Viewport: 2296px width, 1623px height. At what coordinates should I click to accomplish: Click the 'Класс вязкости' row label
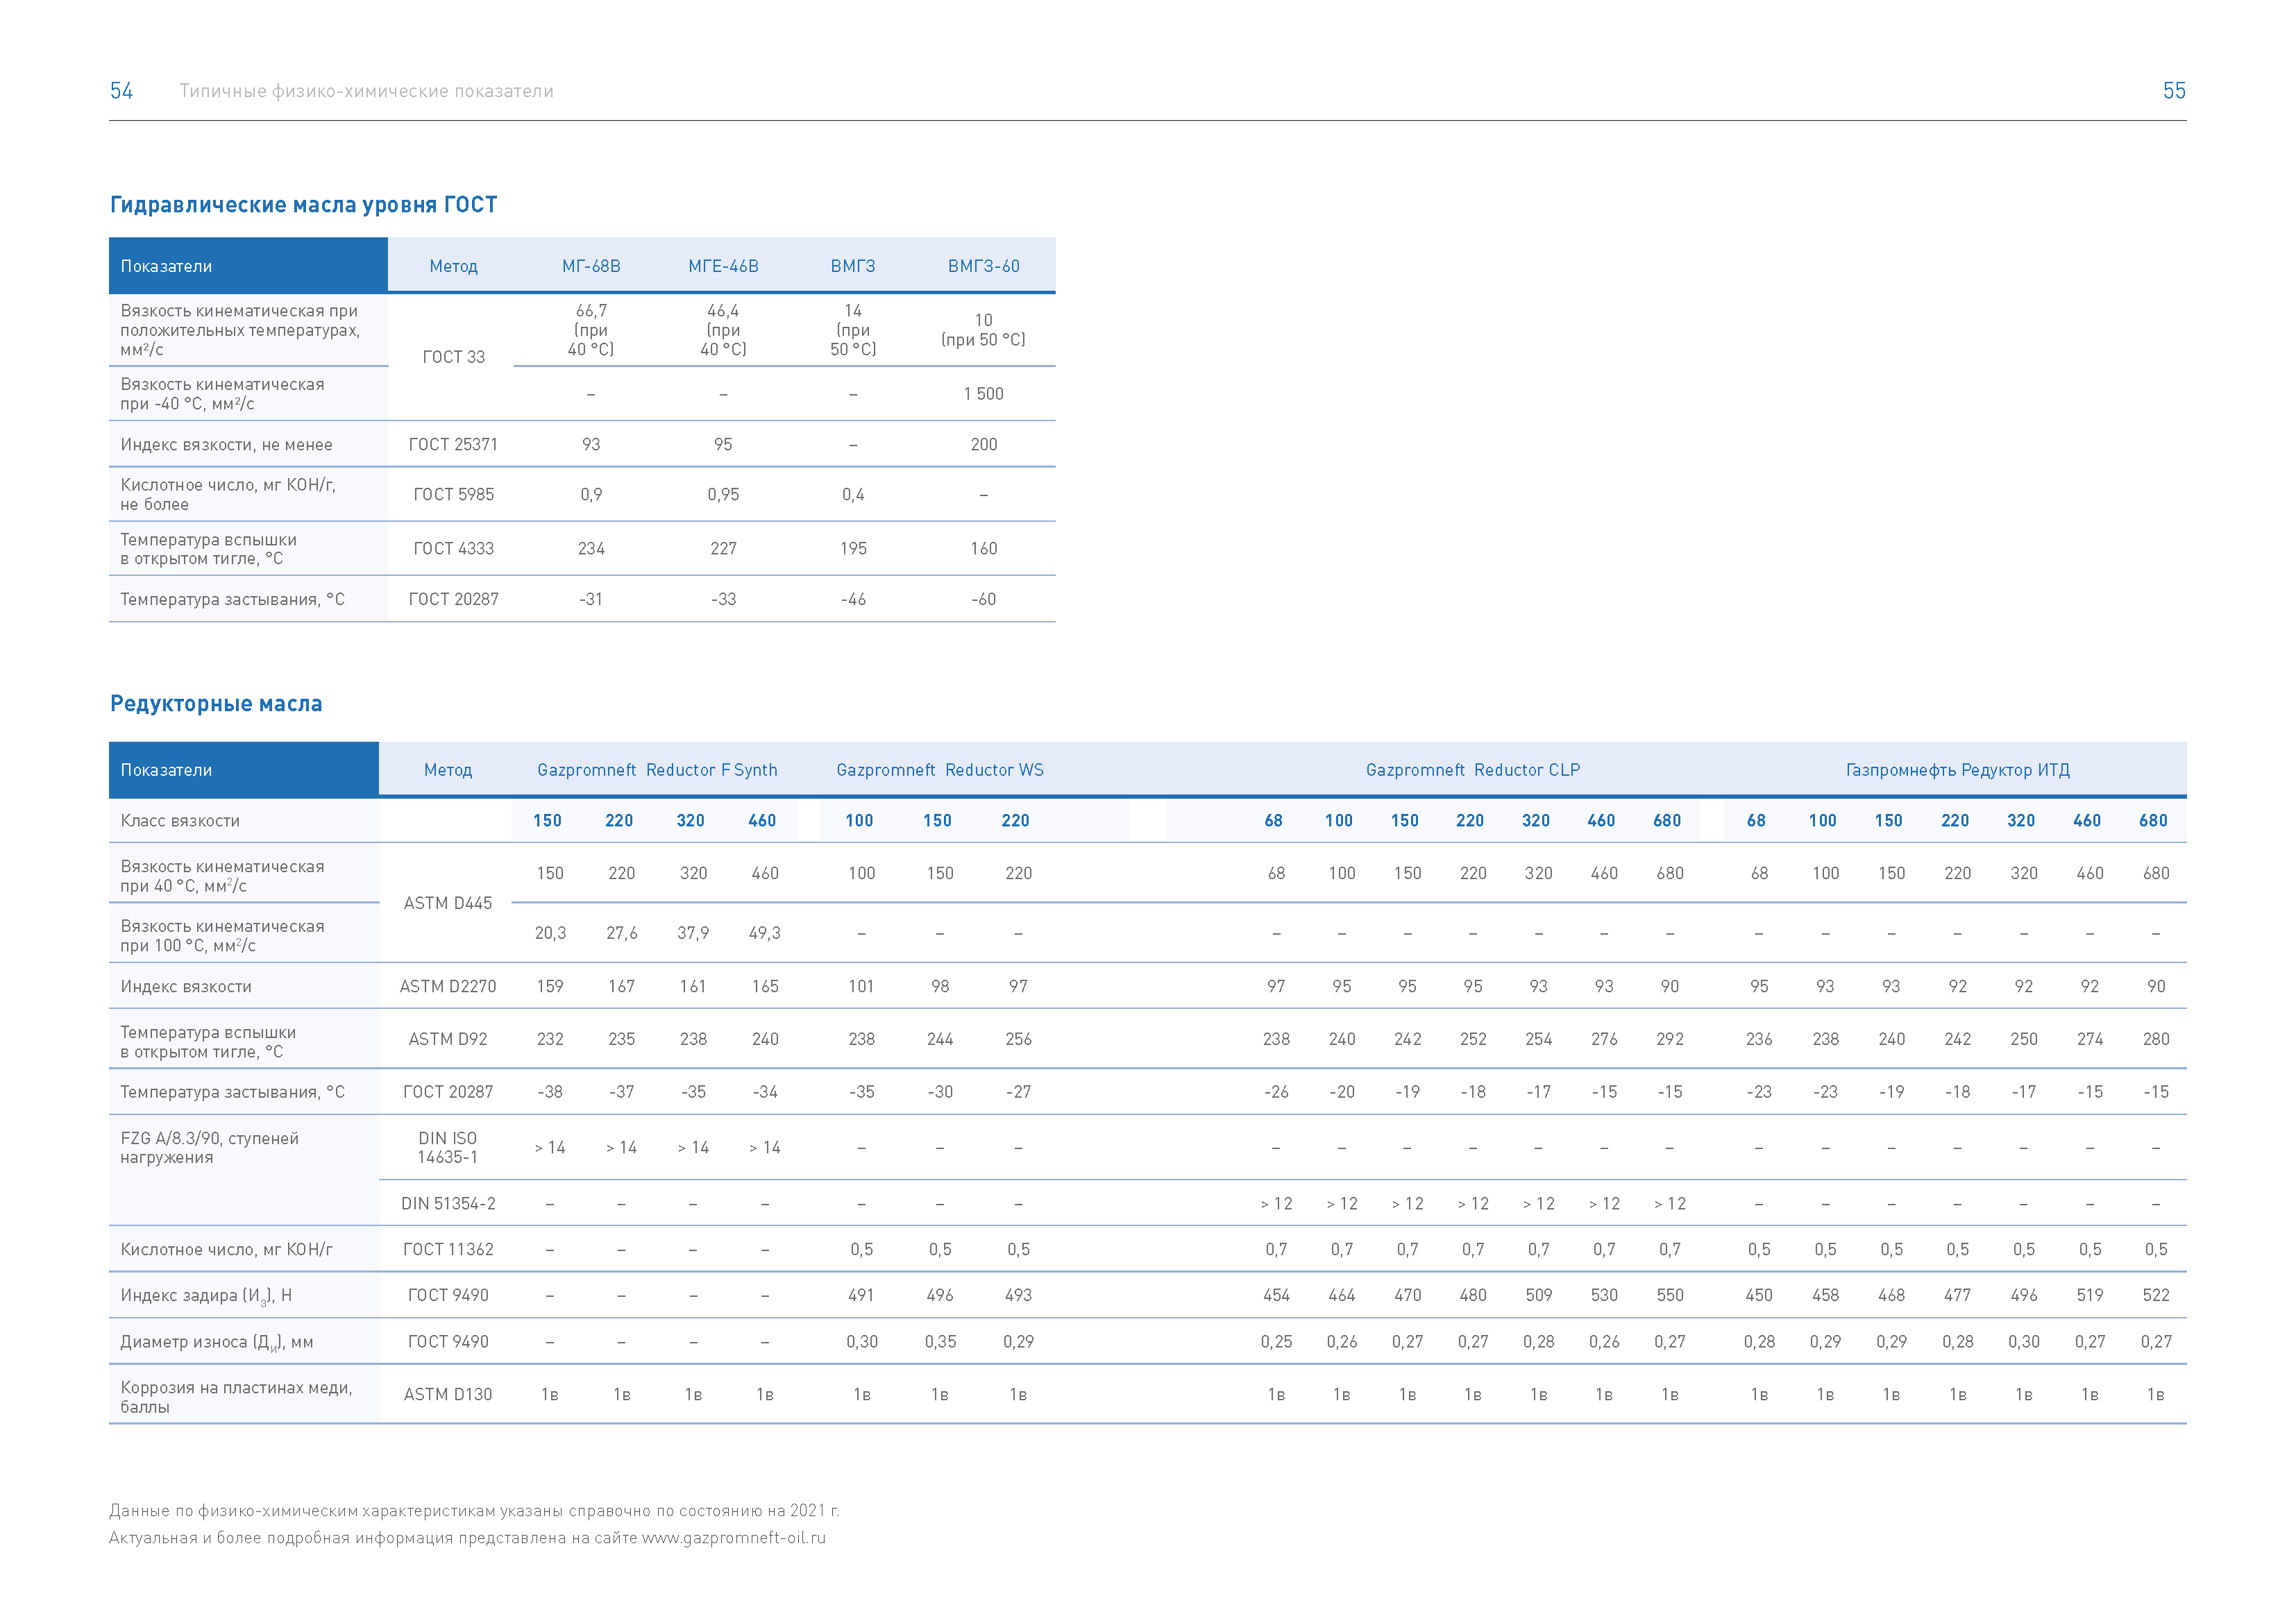tap(180, 821)
